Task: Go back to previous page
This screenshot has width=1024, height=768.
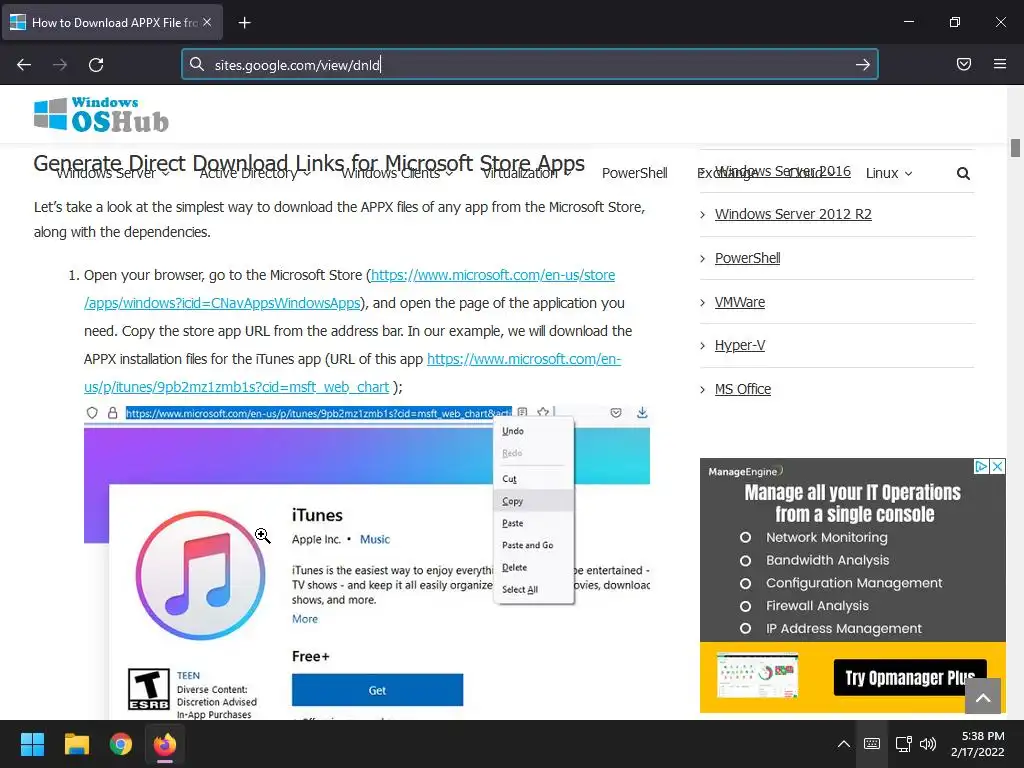Action: pos(24,65)
